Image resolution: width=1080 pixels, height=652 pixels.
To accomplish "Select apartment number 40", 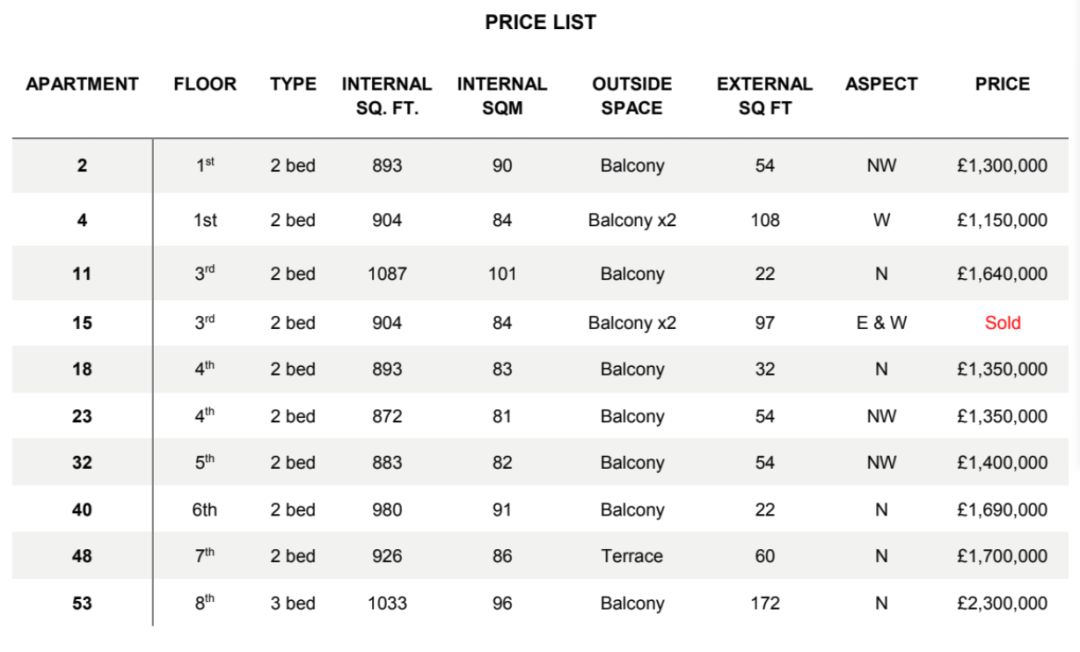I will pyautogui.click(x=82, y=509).
